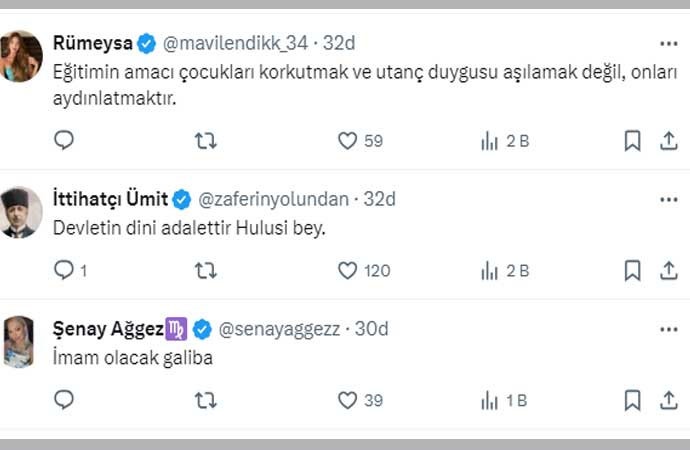Reply to İttihatçı Ümit's tweet
690x450 pixels.
point(64,270)
